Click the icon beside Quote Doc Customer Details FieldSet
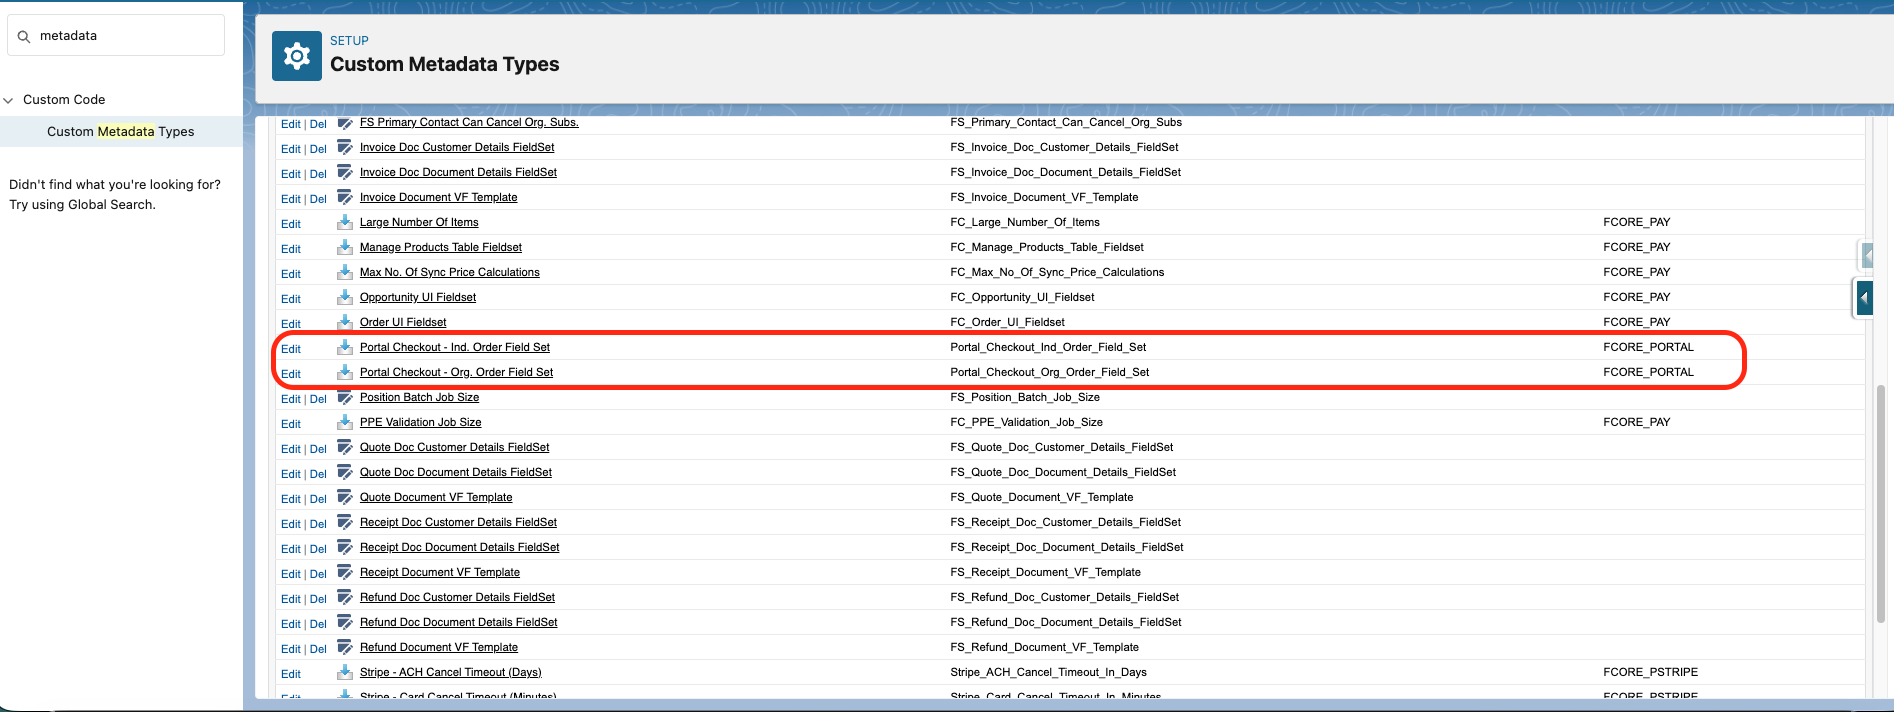 345,447
